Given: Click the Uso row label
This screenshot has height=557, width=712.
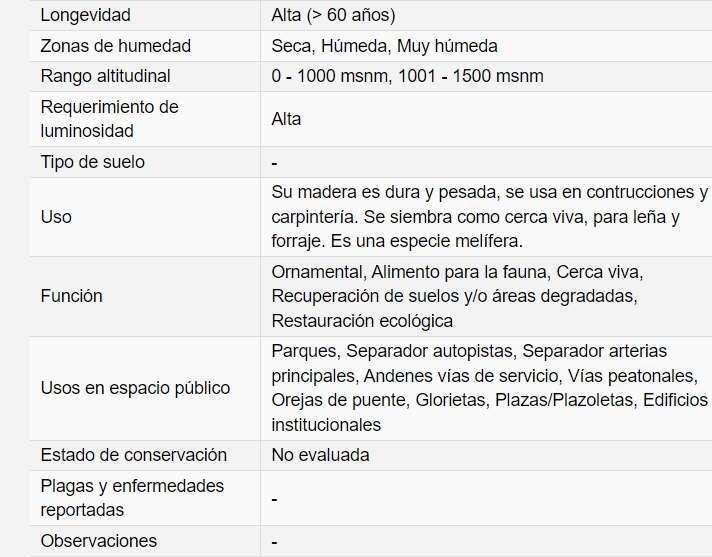Looking at the screenshot, I should click(x=56, y=217).
